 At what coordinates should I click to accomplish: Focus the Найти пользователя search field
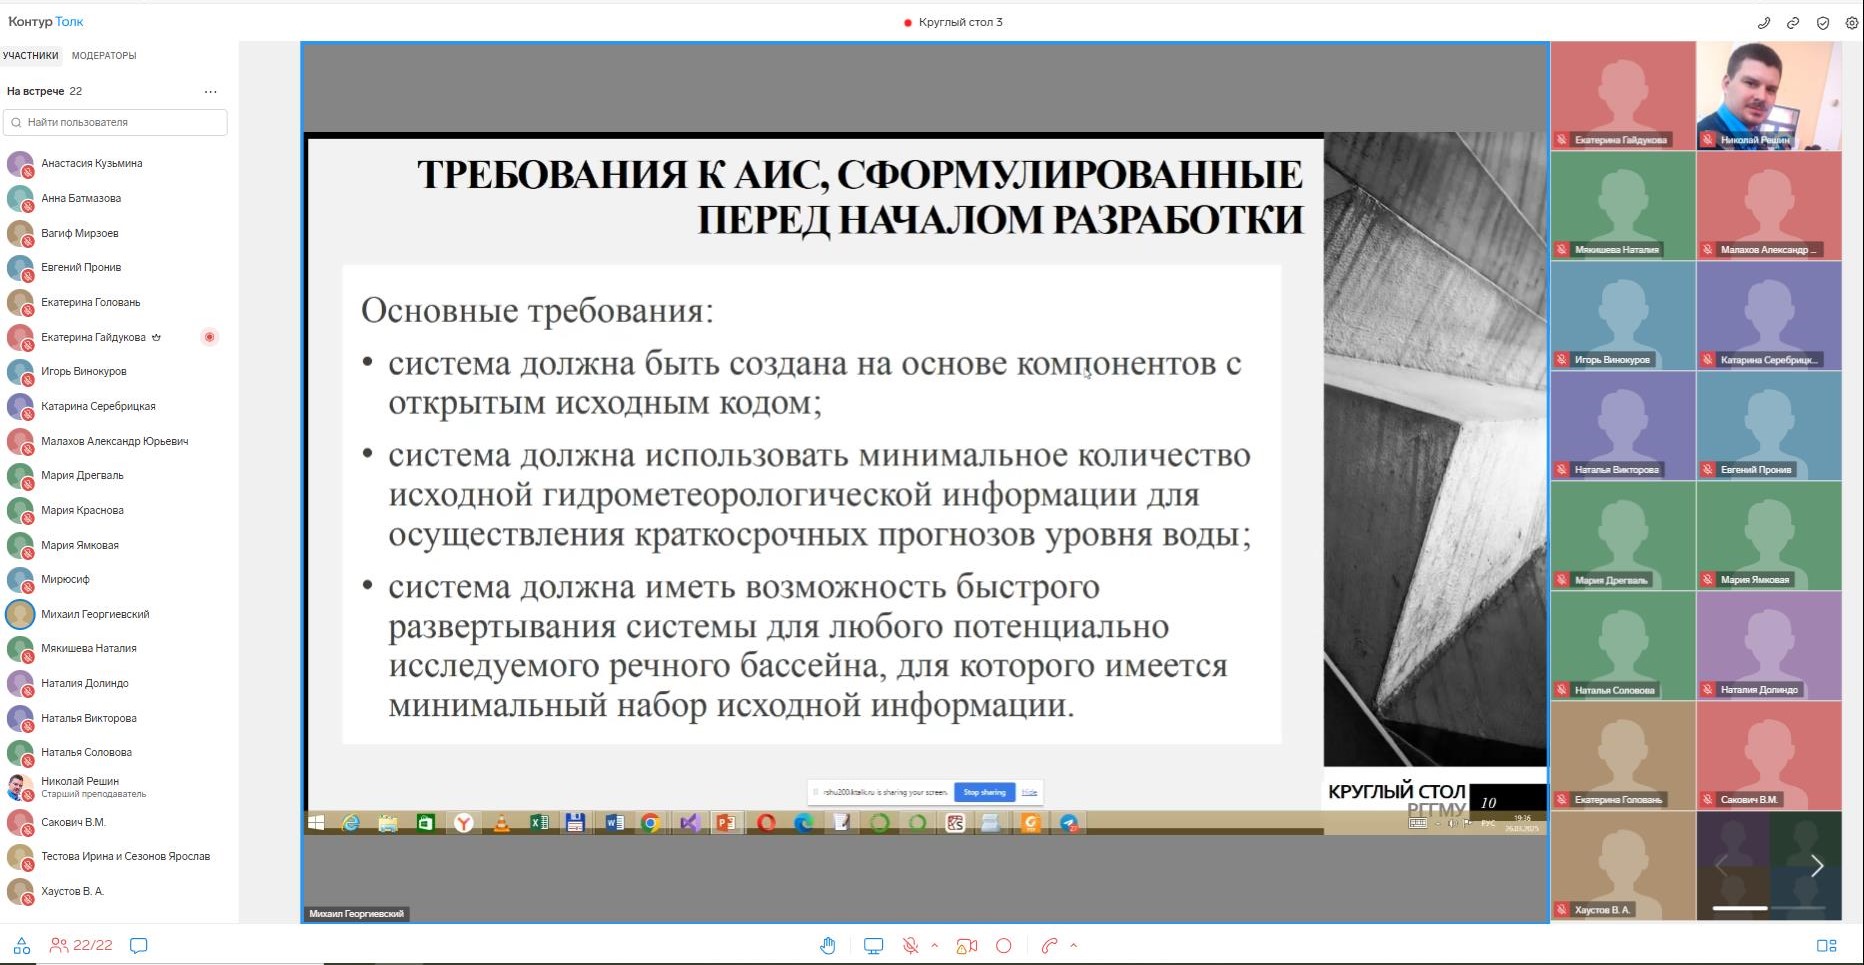click(x=115, y=122)
